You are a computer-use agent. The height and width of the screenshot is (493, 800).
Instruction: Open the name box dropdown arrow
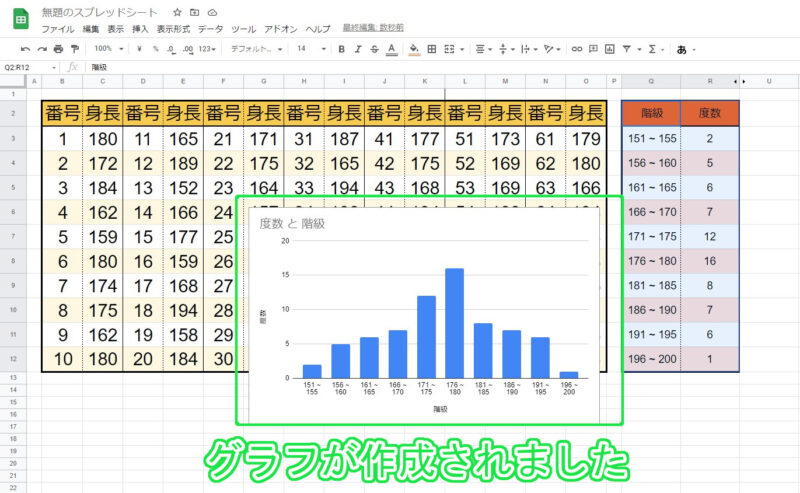pyautogui.click(x=54, y=67)
